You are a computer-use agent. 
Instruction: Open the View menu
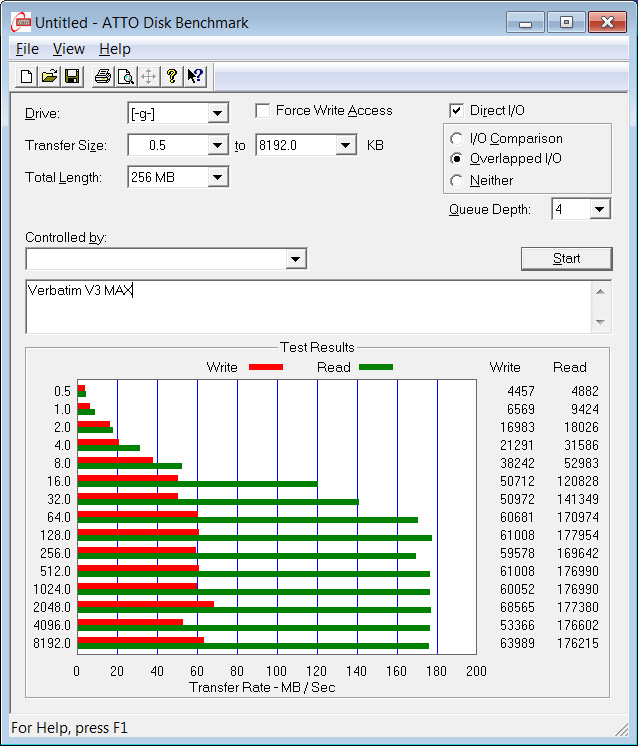(69, 49)
